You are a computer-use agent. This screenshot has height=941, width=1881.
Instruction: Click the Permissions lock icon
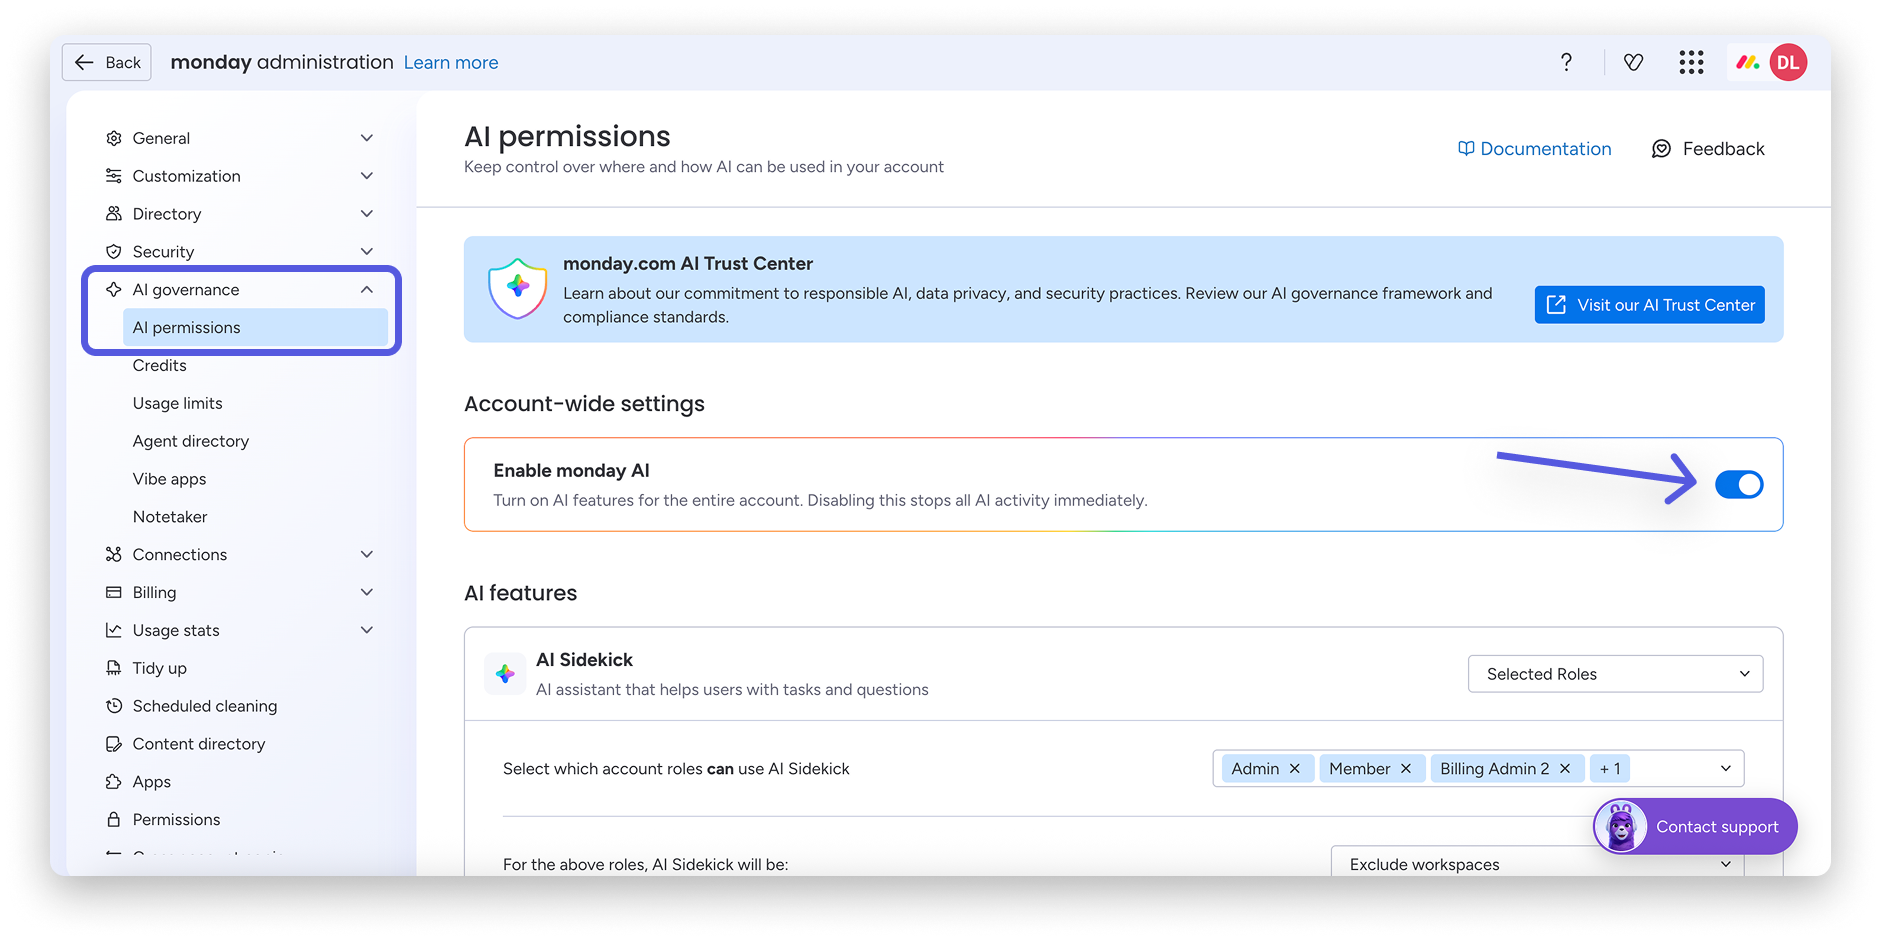pos(114,820)
